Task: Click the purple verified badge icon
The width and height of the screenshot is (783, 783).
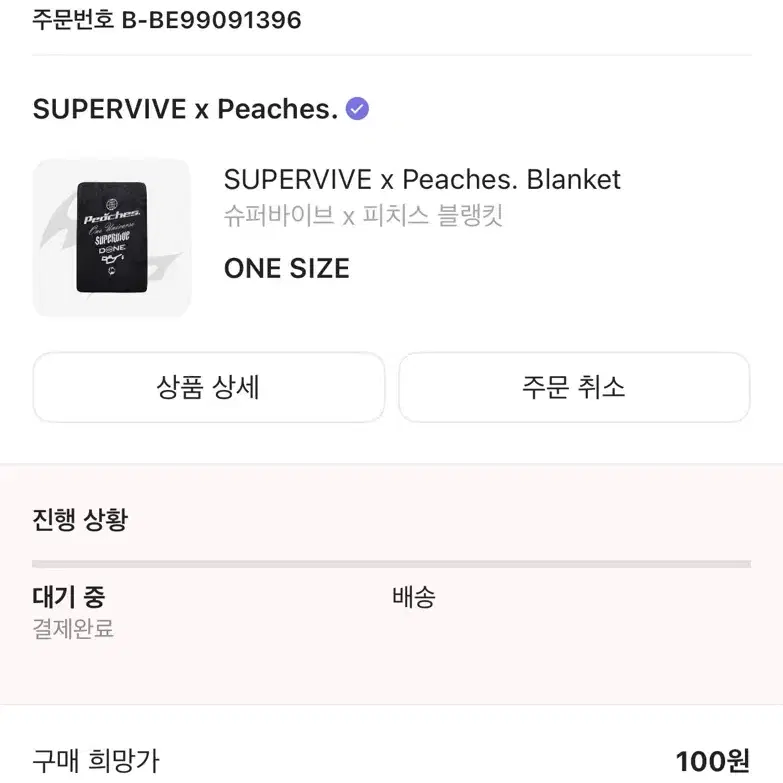Action: (357, 109)
